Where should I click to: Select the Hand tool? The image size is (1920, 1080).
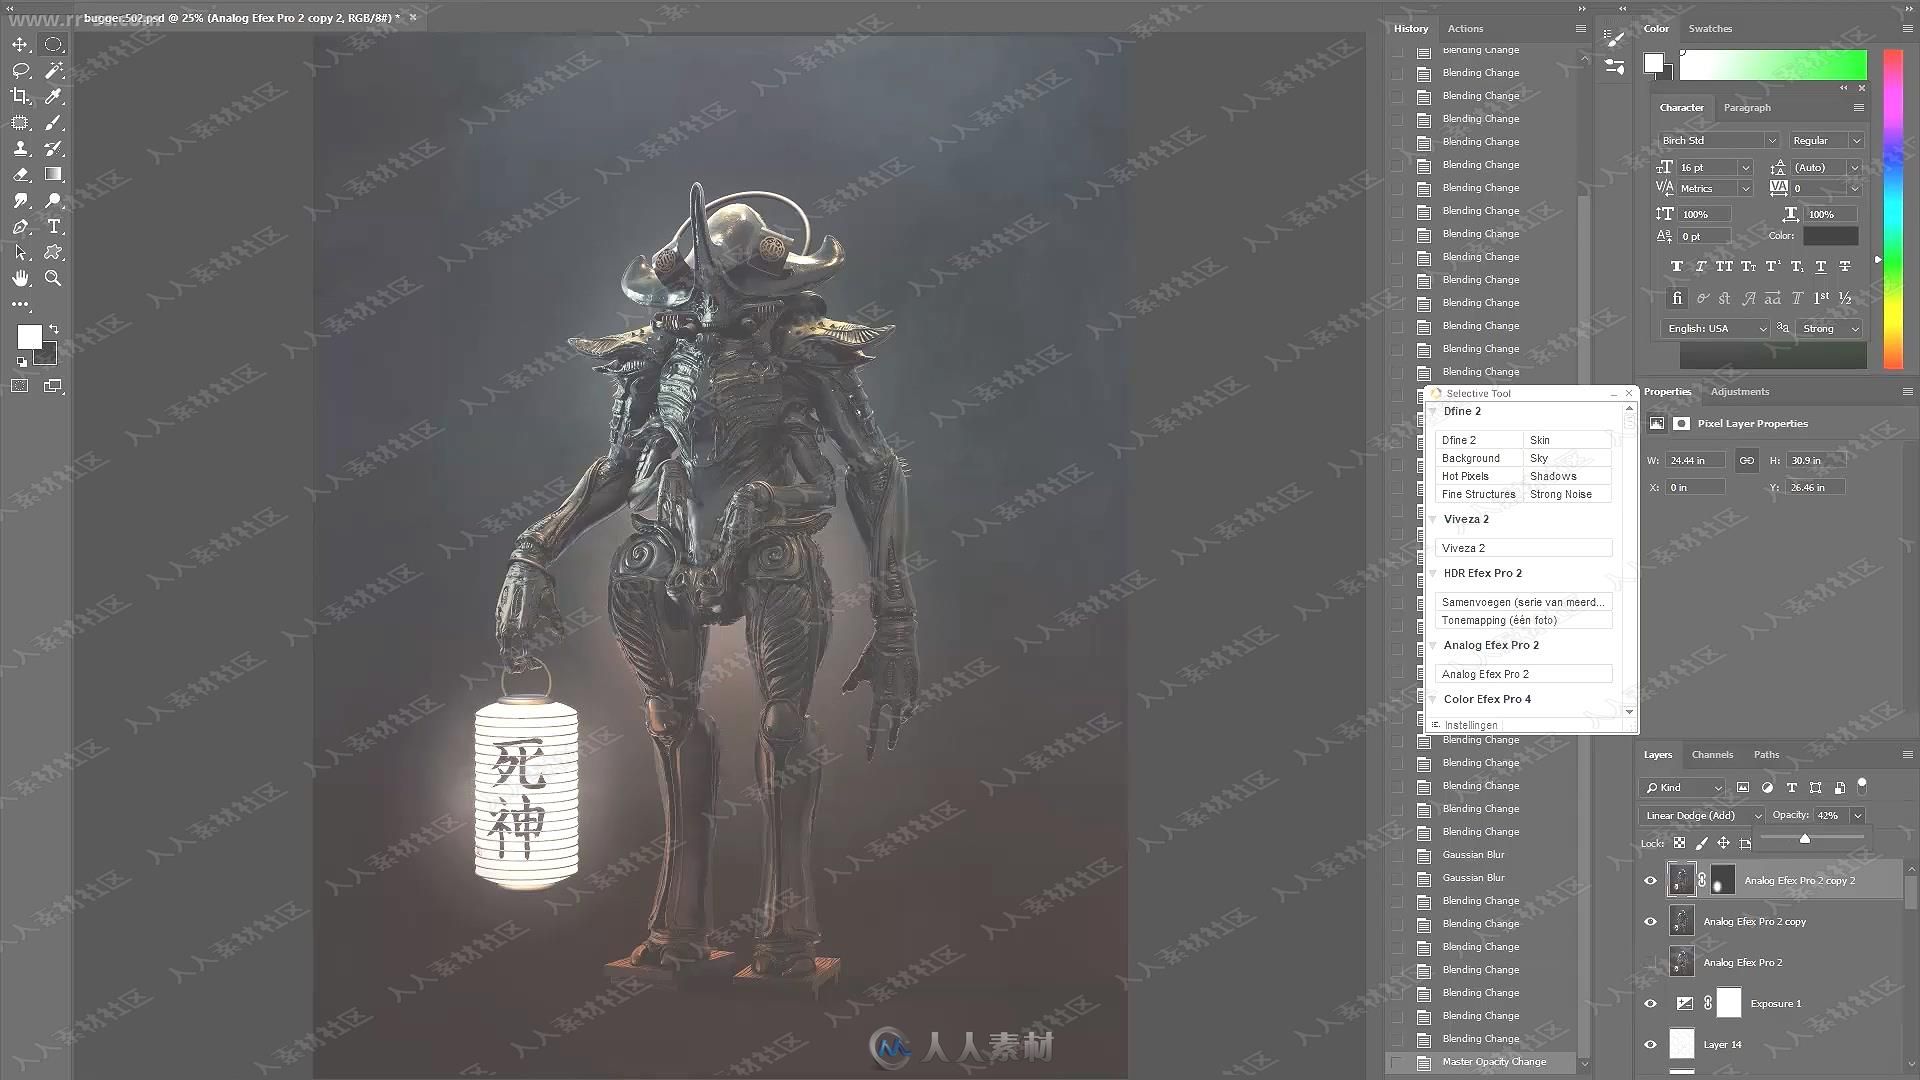point(20,279)
